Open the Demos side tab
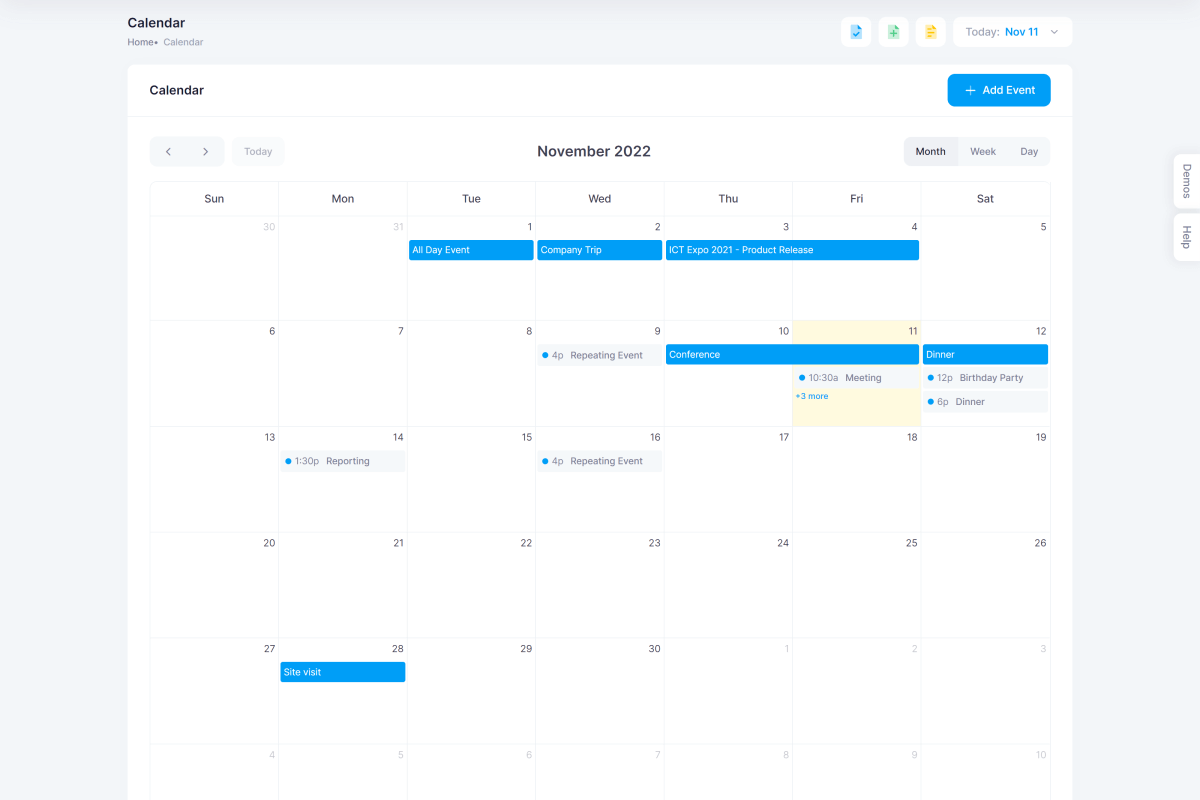Image resolution: width=1200 pixels, height=800 pixels. (1186, 181)
